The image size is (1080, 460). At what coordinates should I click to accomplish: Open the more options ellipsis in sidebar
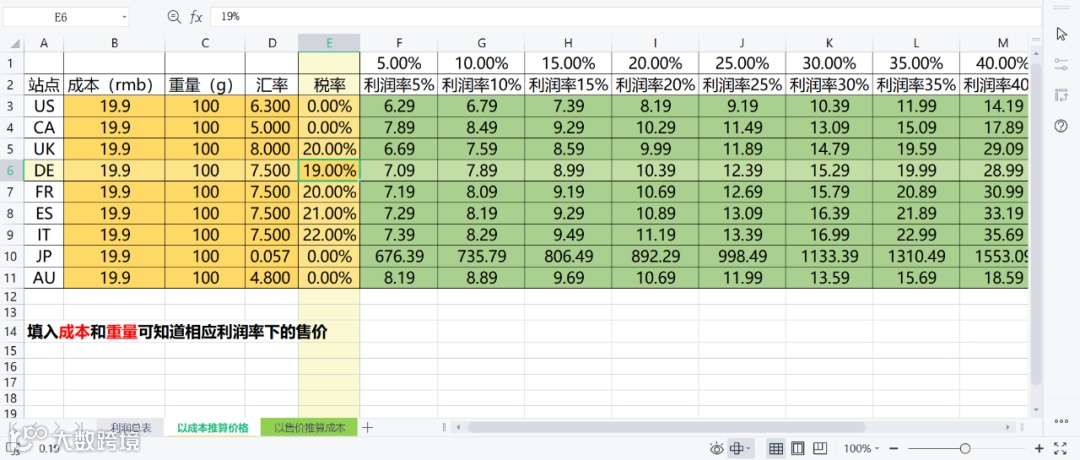coord(1061,421)
